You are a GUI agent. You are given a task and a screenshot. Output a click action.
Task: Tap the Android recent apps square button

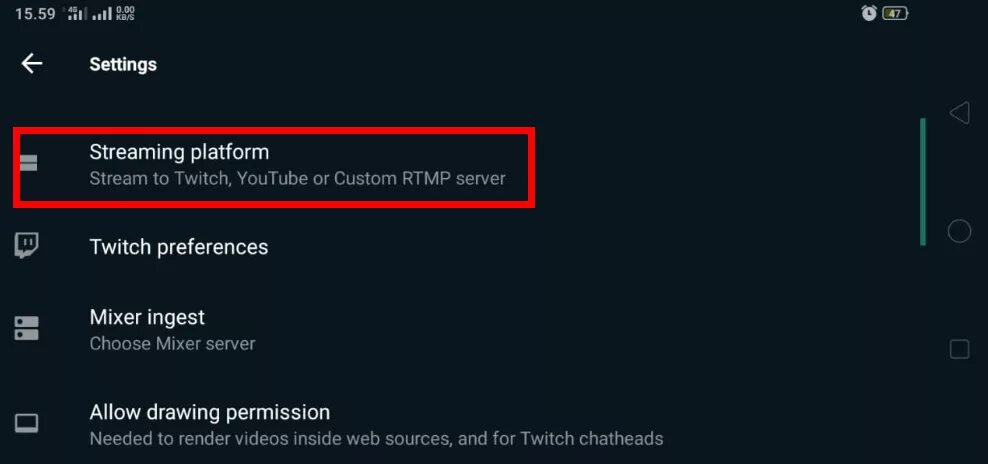[x=959, y=349]
